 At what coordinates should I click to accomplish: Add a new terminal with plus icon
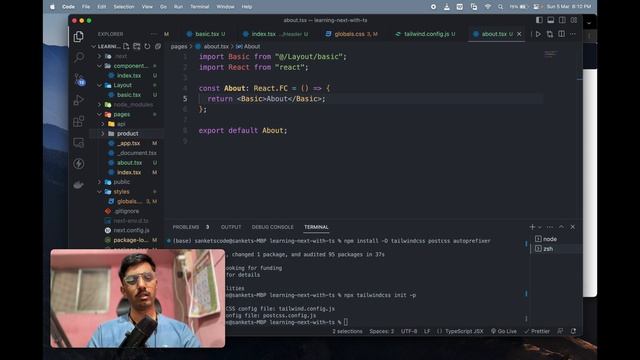(x=532, y=227)
